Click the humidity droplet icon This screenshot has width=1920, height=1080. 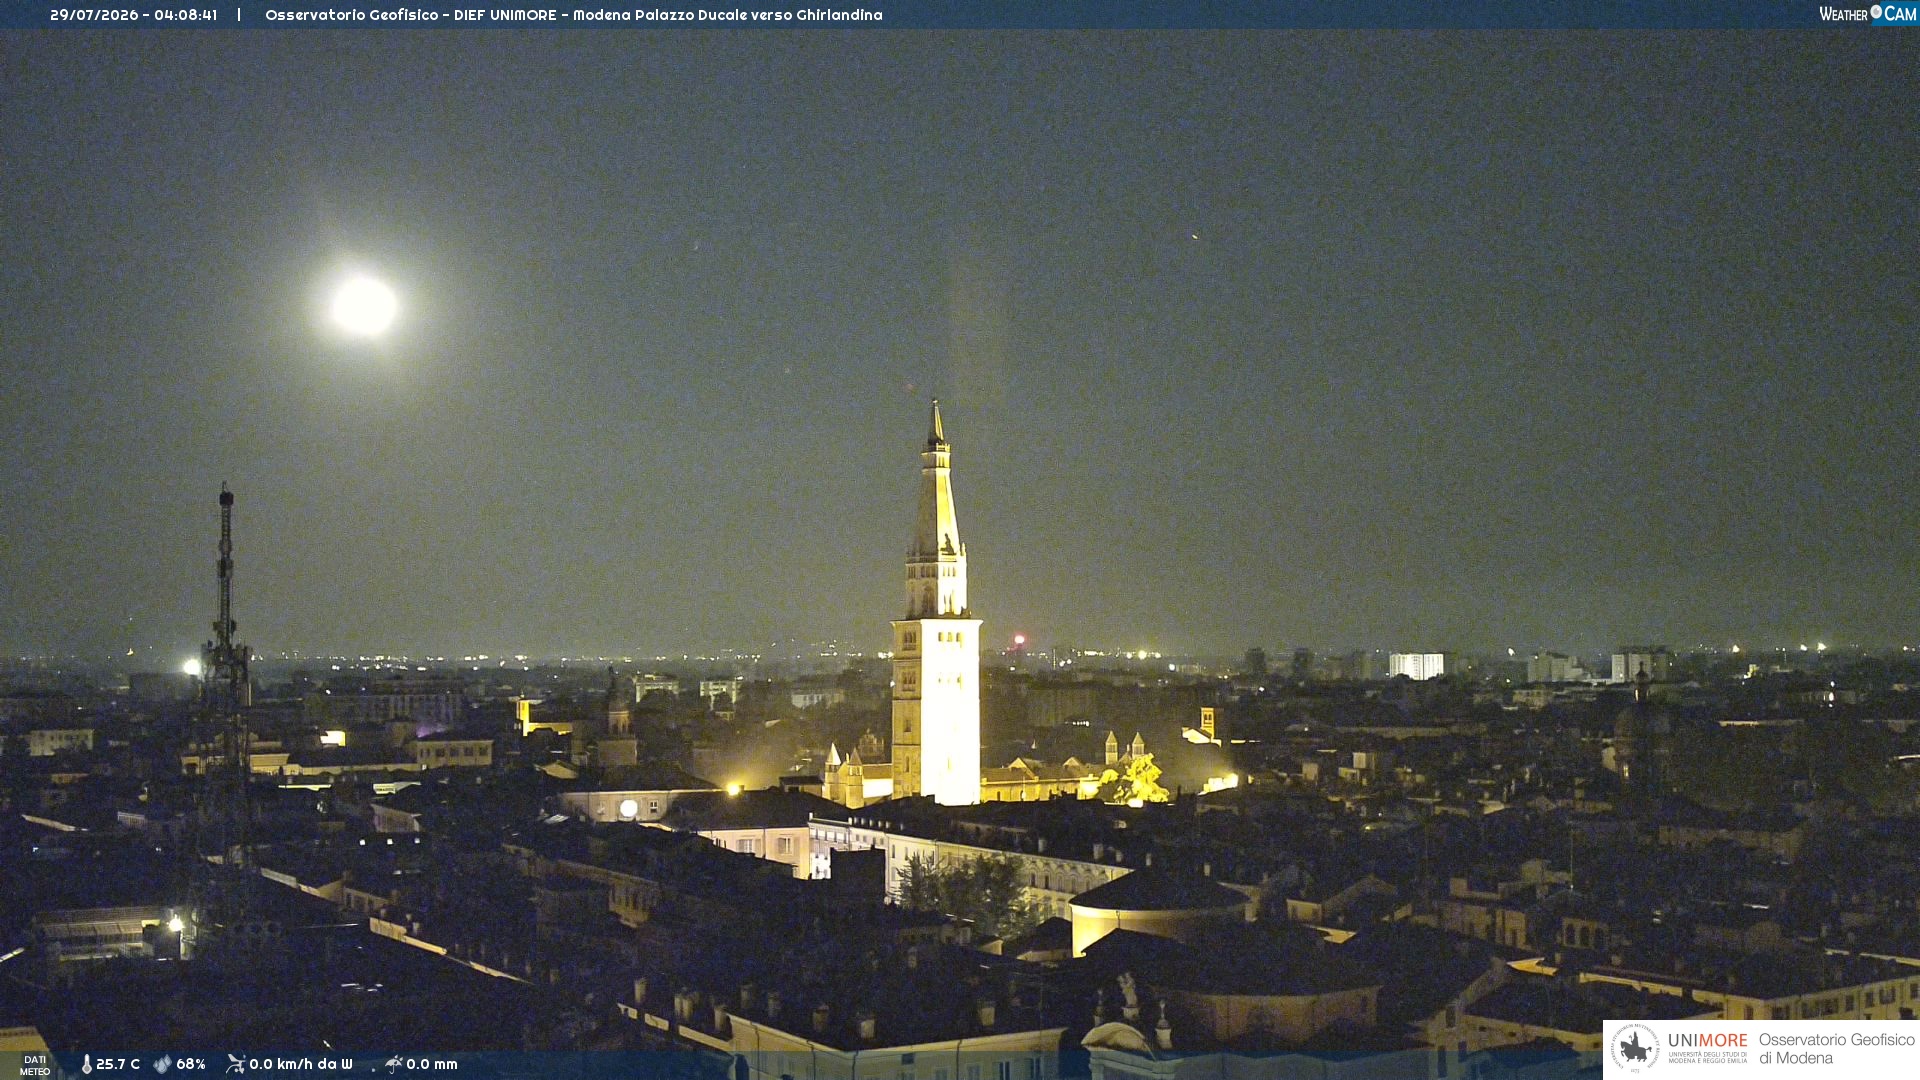(x=162, y=1064)
